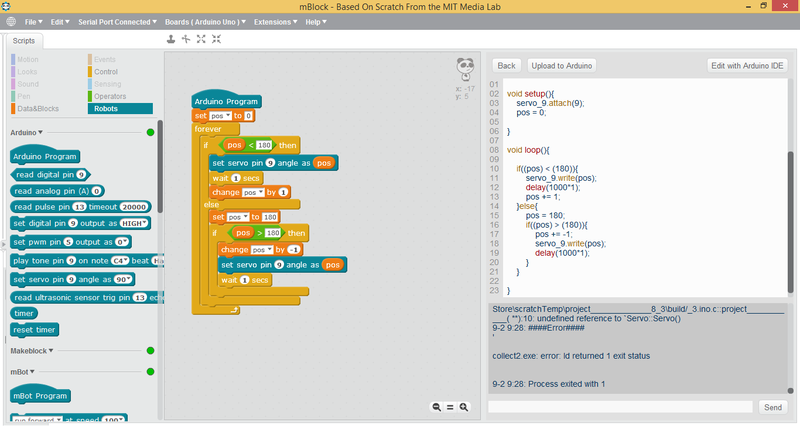Select the duplicate stamp tool icon
Image resolution: width=800 pixels, height=426 pixels.
(171, 39)
